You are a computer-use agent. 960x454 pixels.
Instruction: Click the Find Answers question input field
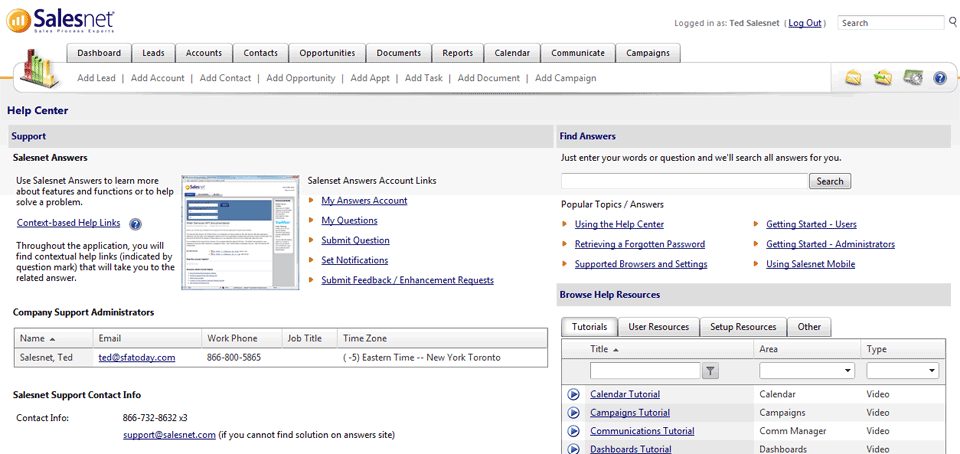click(x=684, y=181)
